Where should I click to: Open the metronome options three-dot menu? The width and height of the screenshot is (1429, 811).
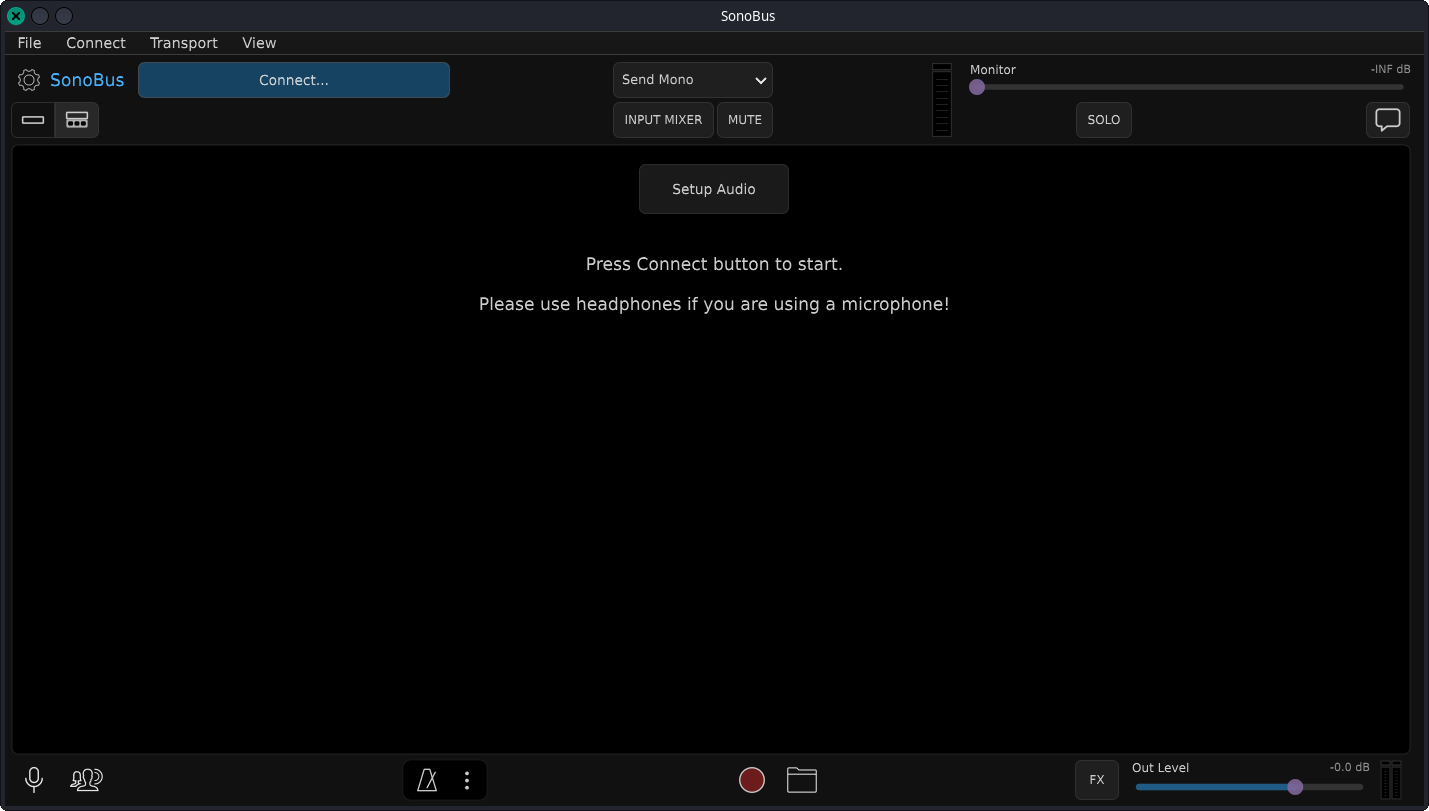tap(467, 780)
